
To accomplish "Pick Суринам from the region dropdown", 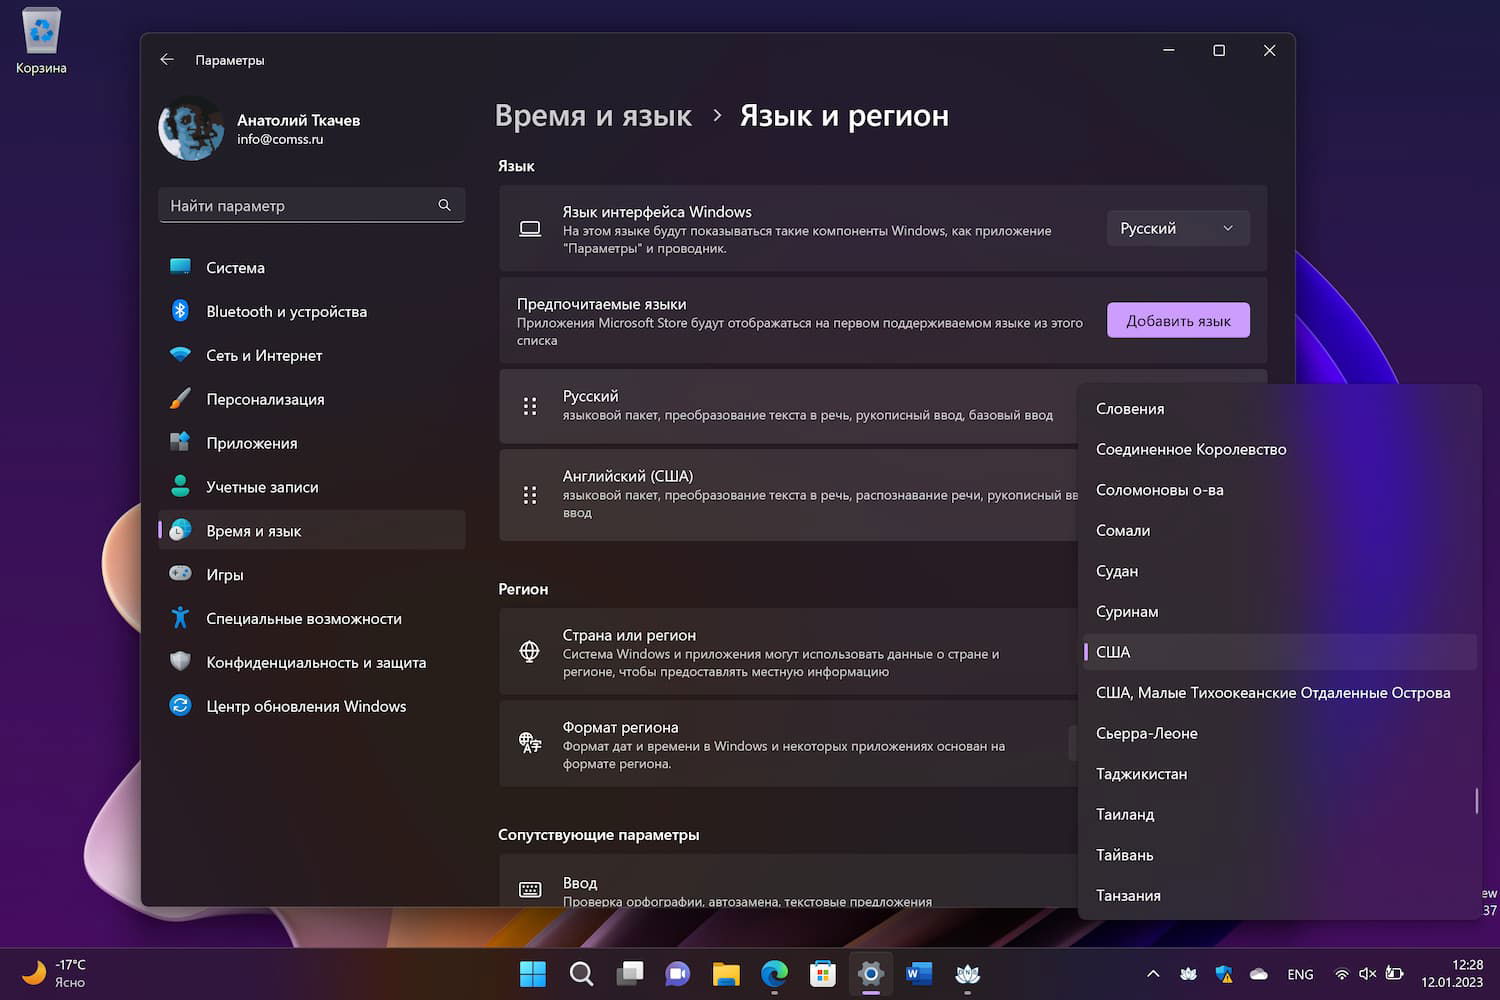I will point(1280,611).
